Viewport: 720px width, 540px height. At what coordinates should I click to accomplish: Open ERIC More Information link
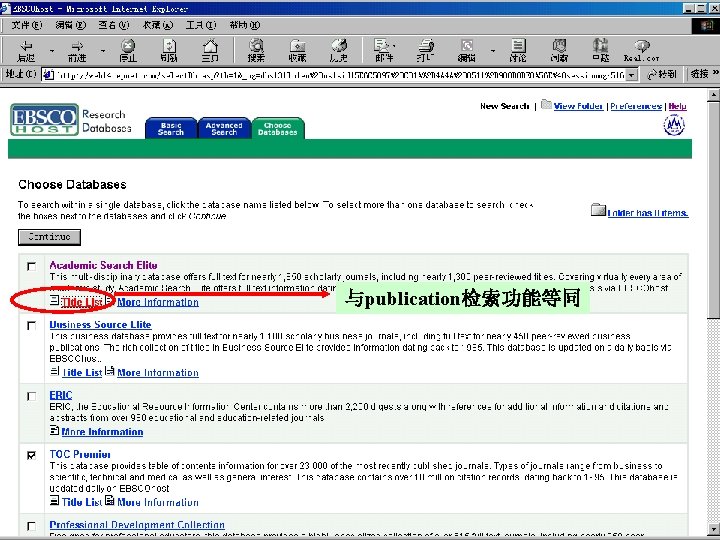(102, 431)
